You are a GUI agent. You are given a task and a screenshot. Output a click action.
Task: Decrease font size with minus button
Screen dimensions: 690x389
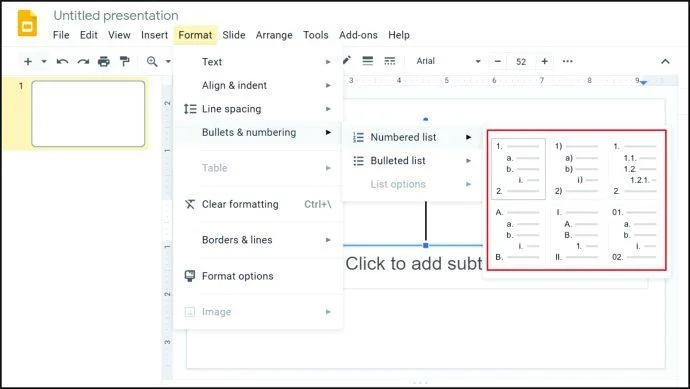pyautogui.click(x=498, y=61)
